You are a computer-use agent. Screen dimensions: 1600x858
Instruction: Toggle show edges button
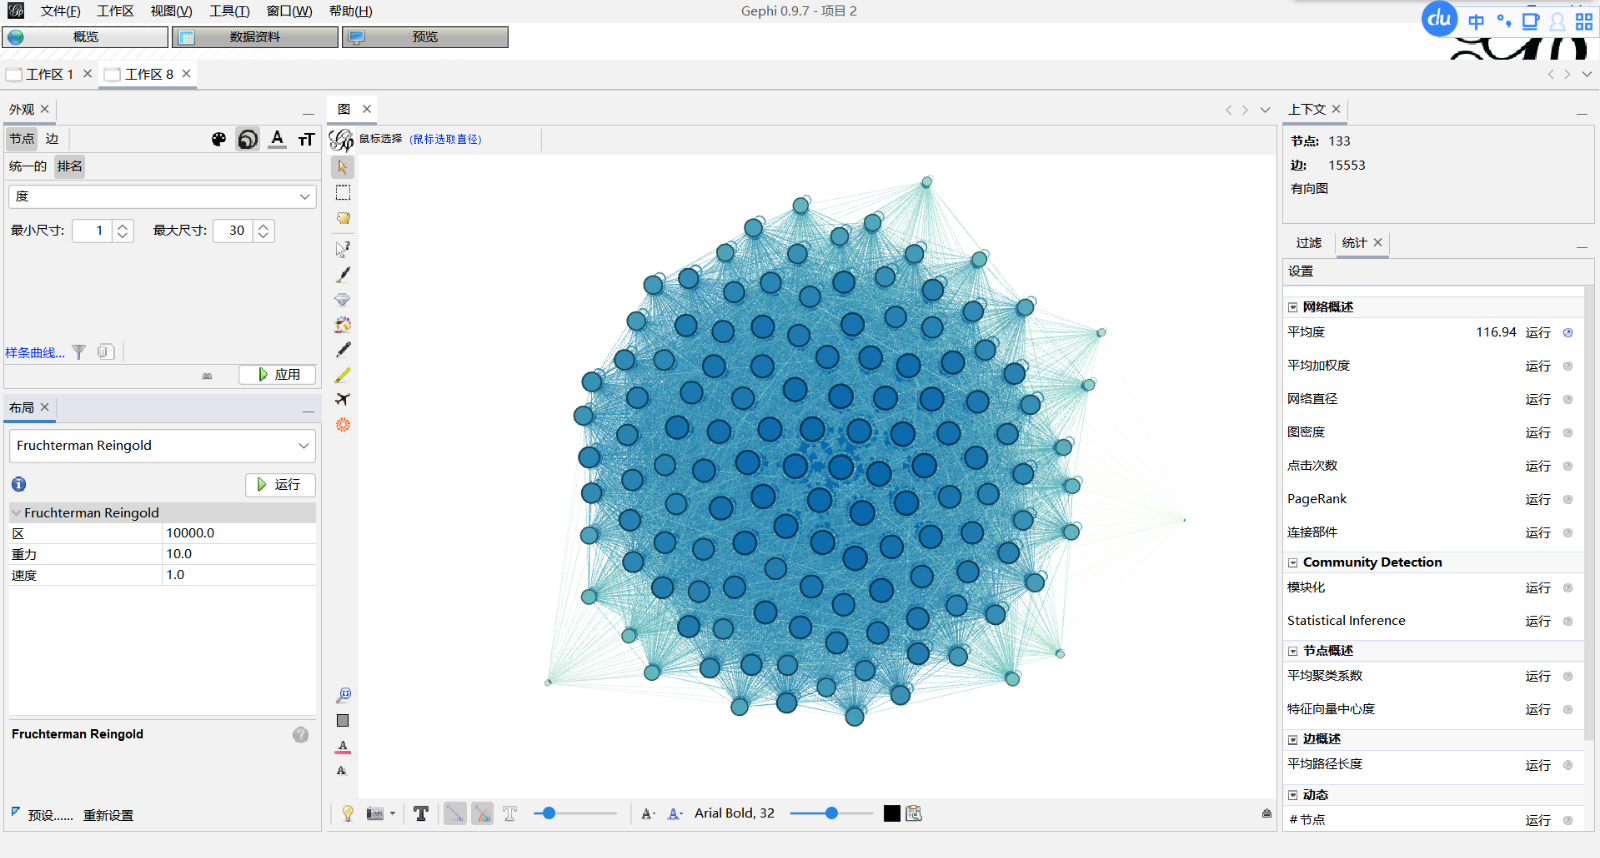(x=455, y=813)
